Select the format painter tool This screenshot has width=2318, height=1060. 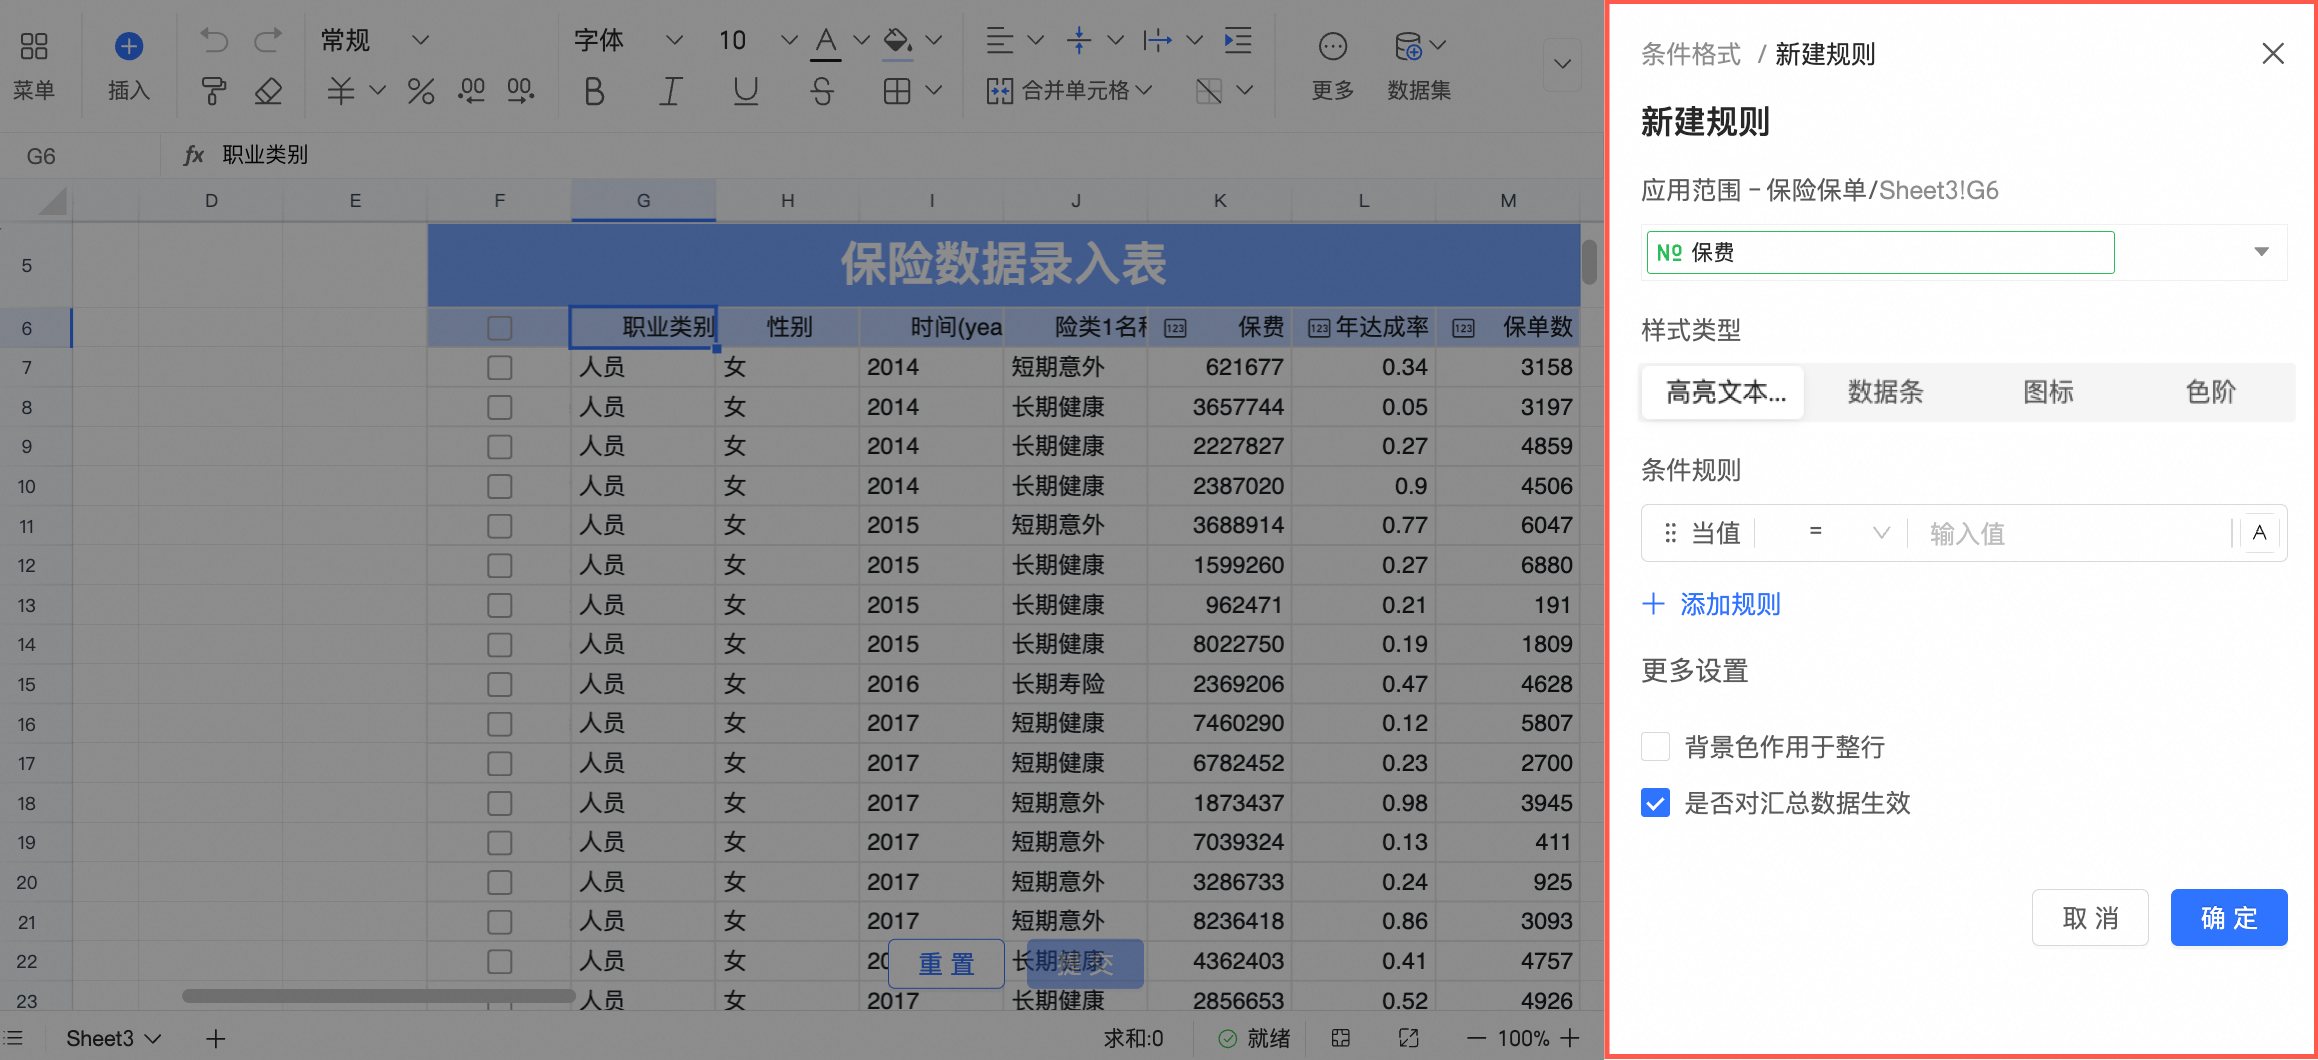[x=213, y=92]
